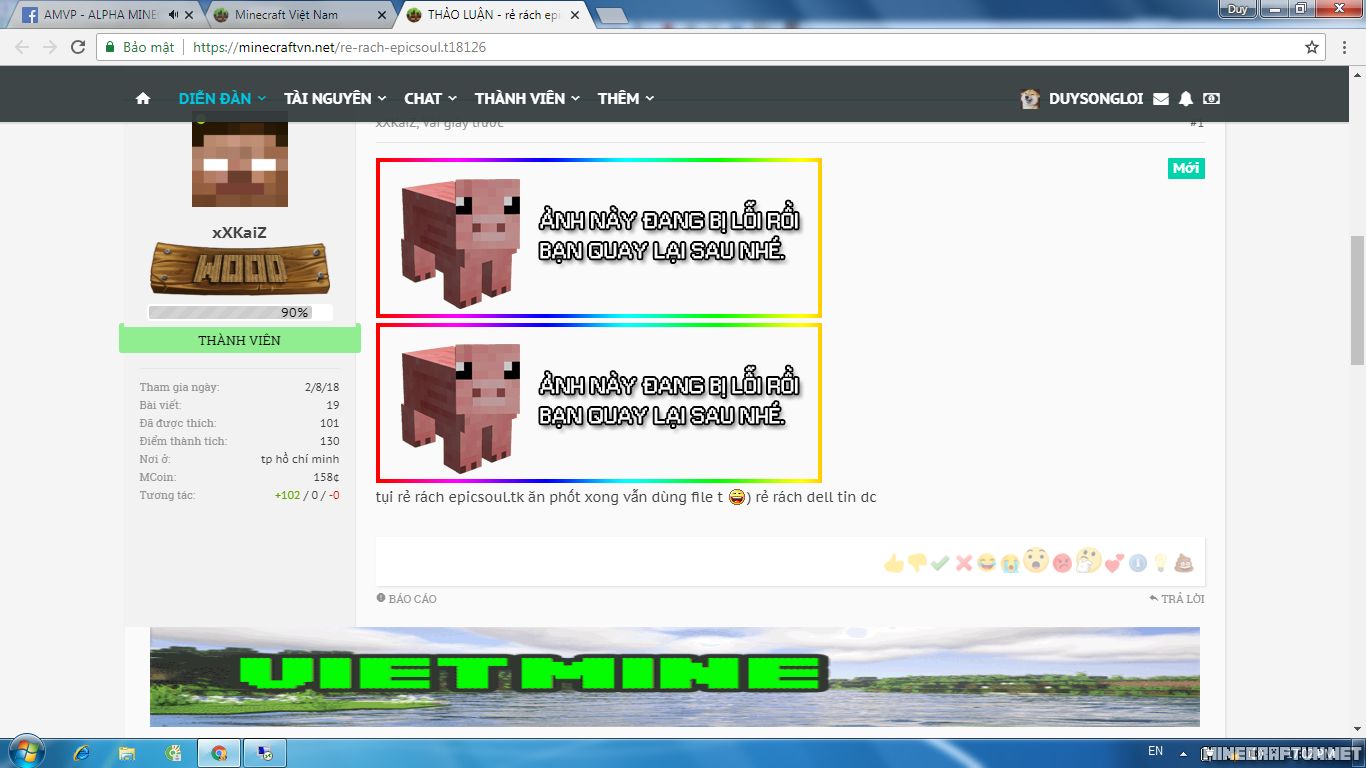Viewport: 1366px width, 768px height.
Task: Open the MCoin money icon
Action: point(1211,98)
